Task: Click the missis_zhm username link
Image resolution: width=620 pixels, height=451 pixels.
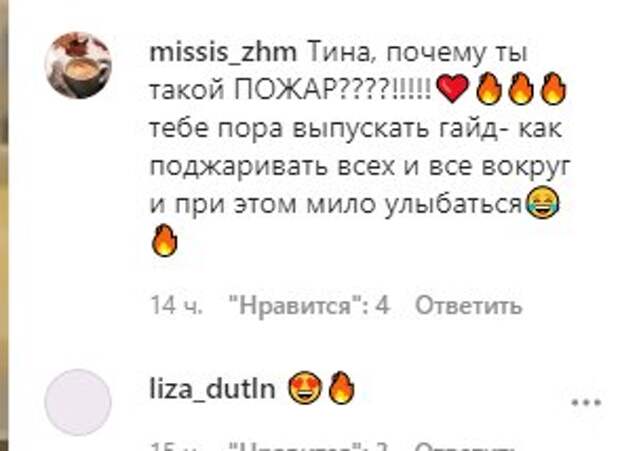Action: coord(223,53)
